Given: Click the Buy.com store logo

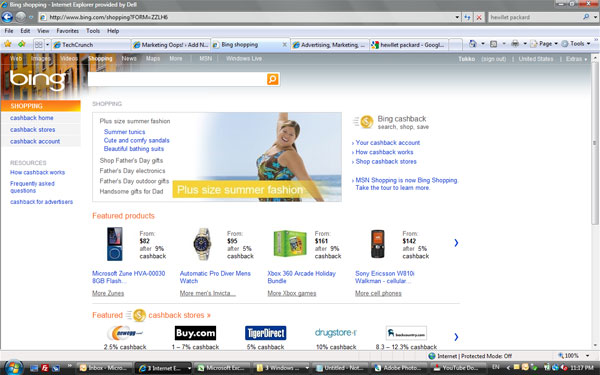Looking at the screenshot, I should [x=195, y=333].
